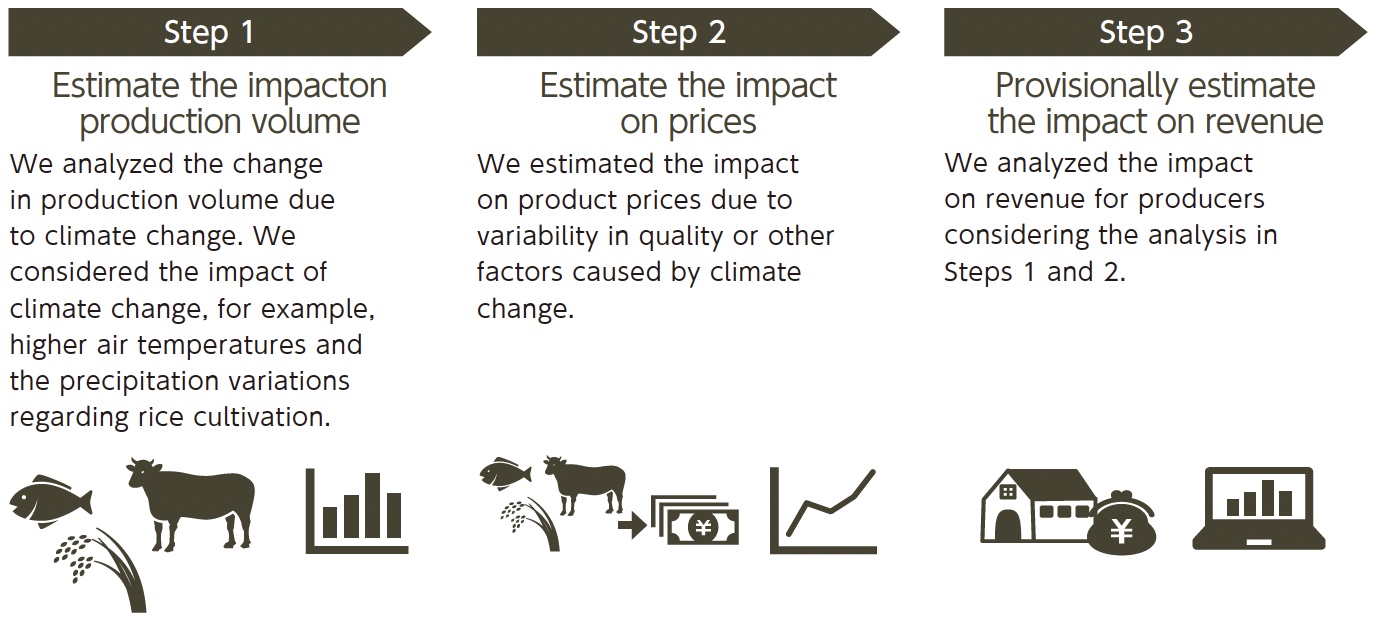Open the standalone bar chart icon in Step 1

click(357, 510)
